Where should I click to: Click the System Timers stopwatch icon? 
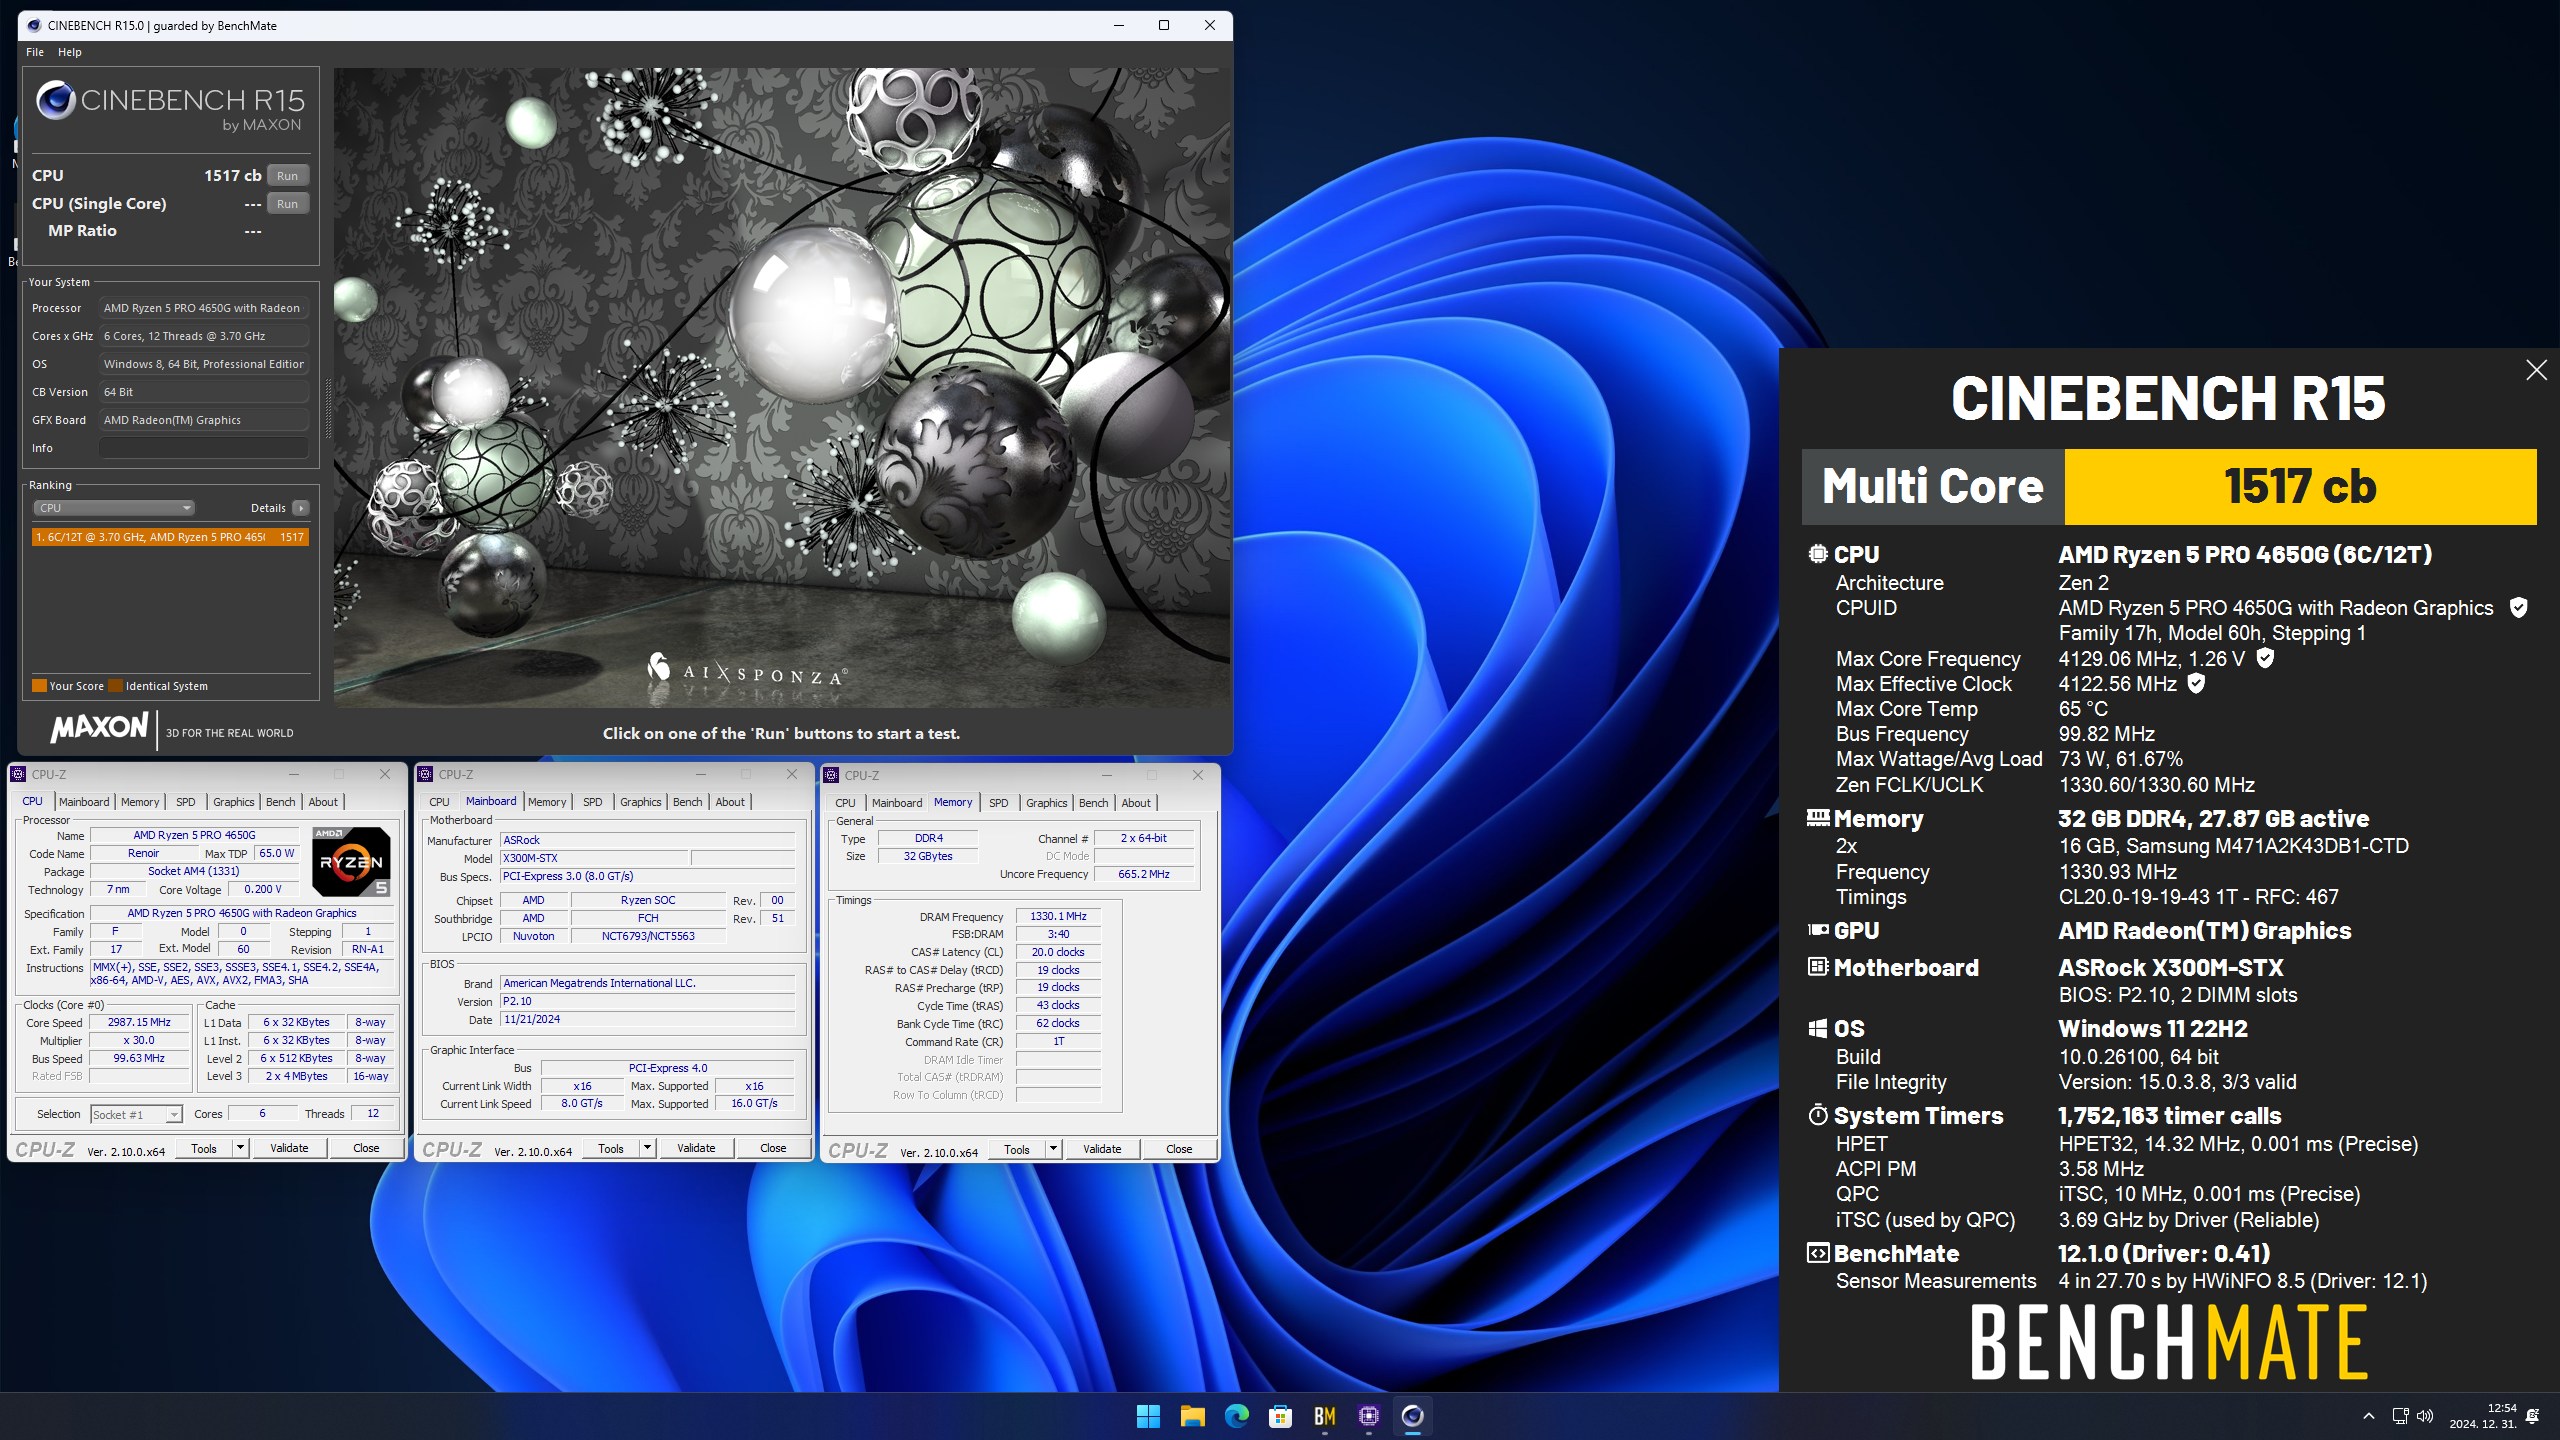pos(1818,1115)
